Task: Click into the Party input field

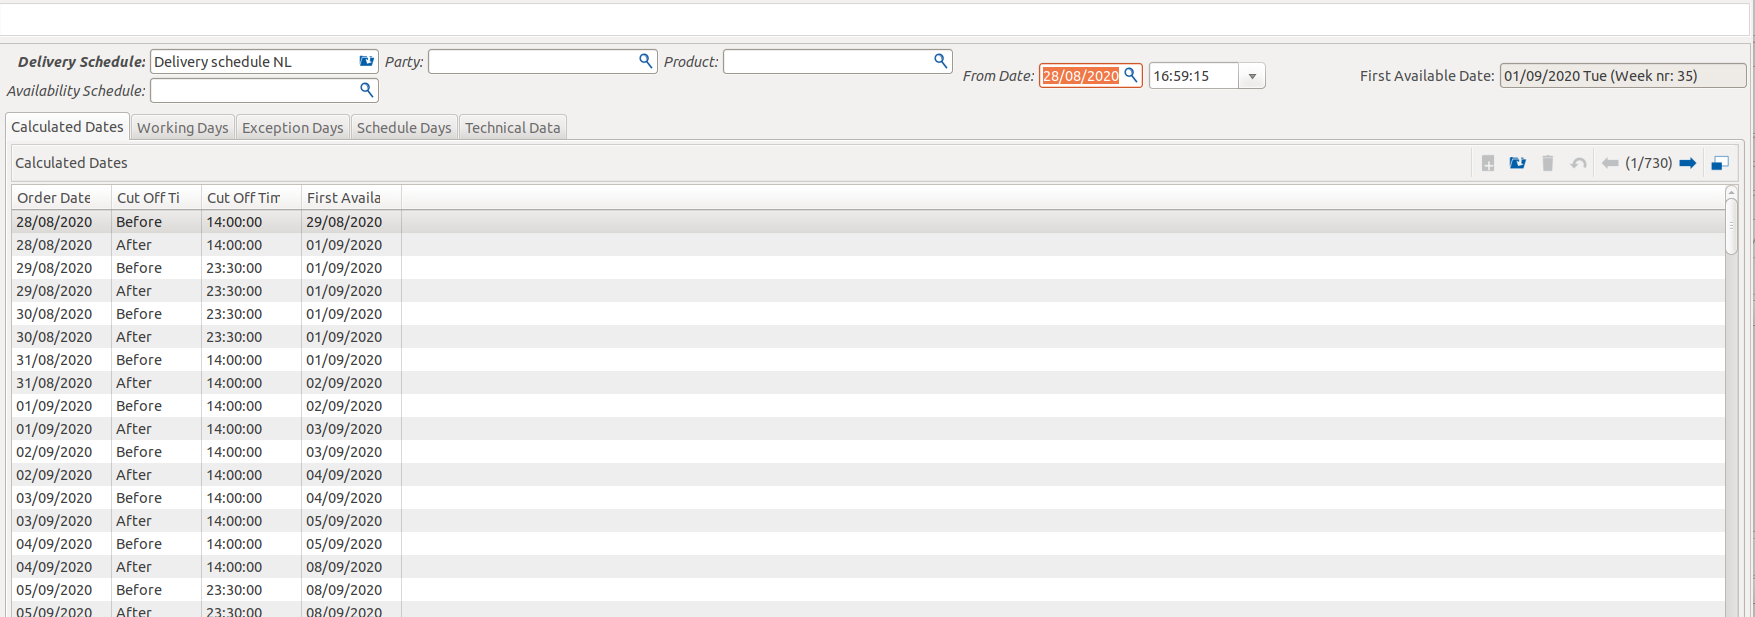Action: point(532,62)
